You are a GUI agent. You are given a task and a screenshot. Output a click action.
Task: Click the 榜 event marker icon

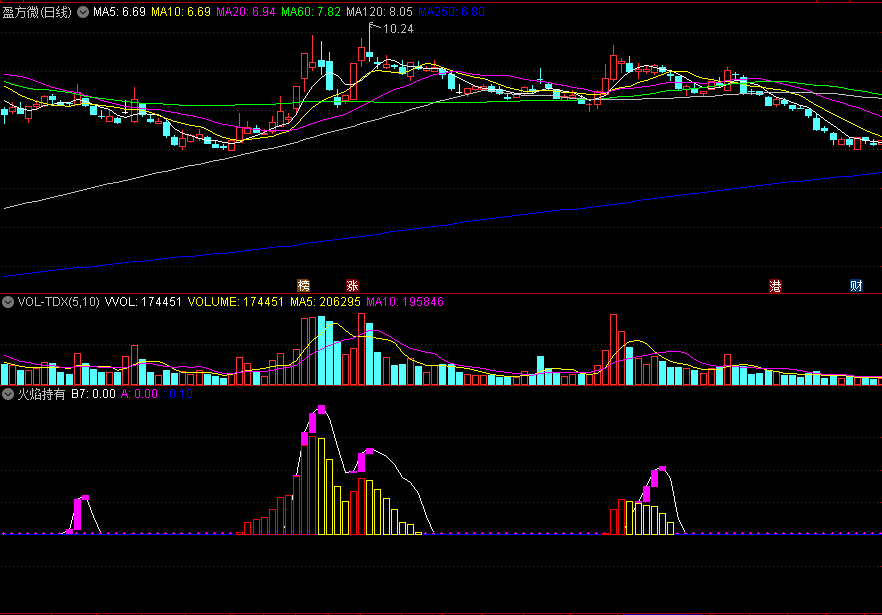pos(303,285)
